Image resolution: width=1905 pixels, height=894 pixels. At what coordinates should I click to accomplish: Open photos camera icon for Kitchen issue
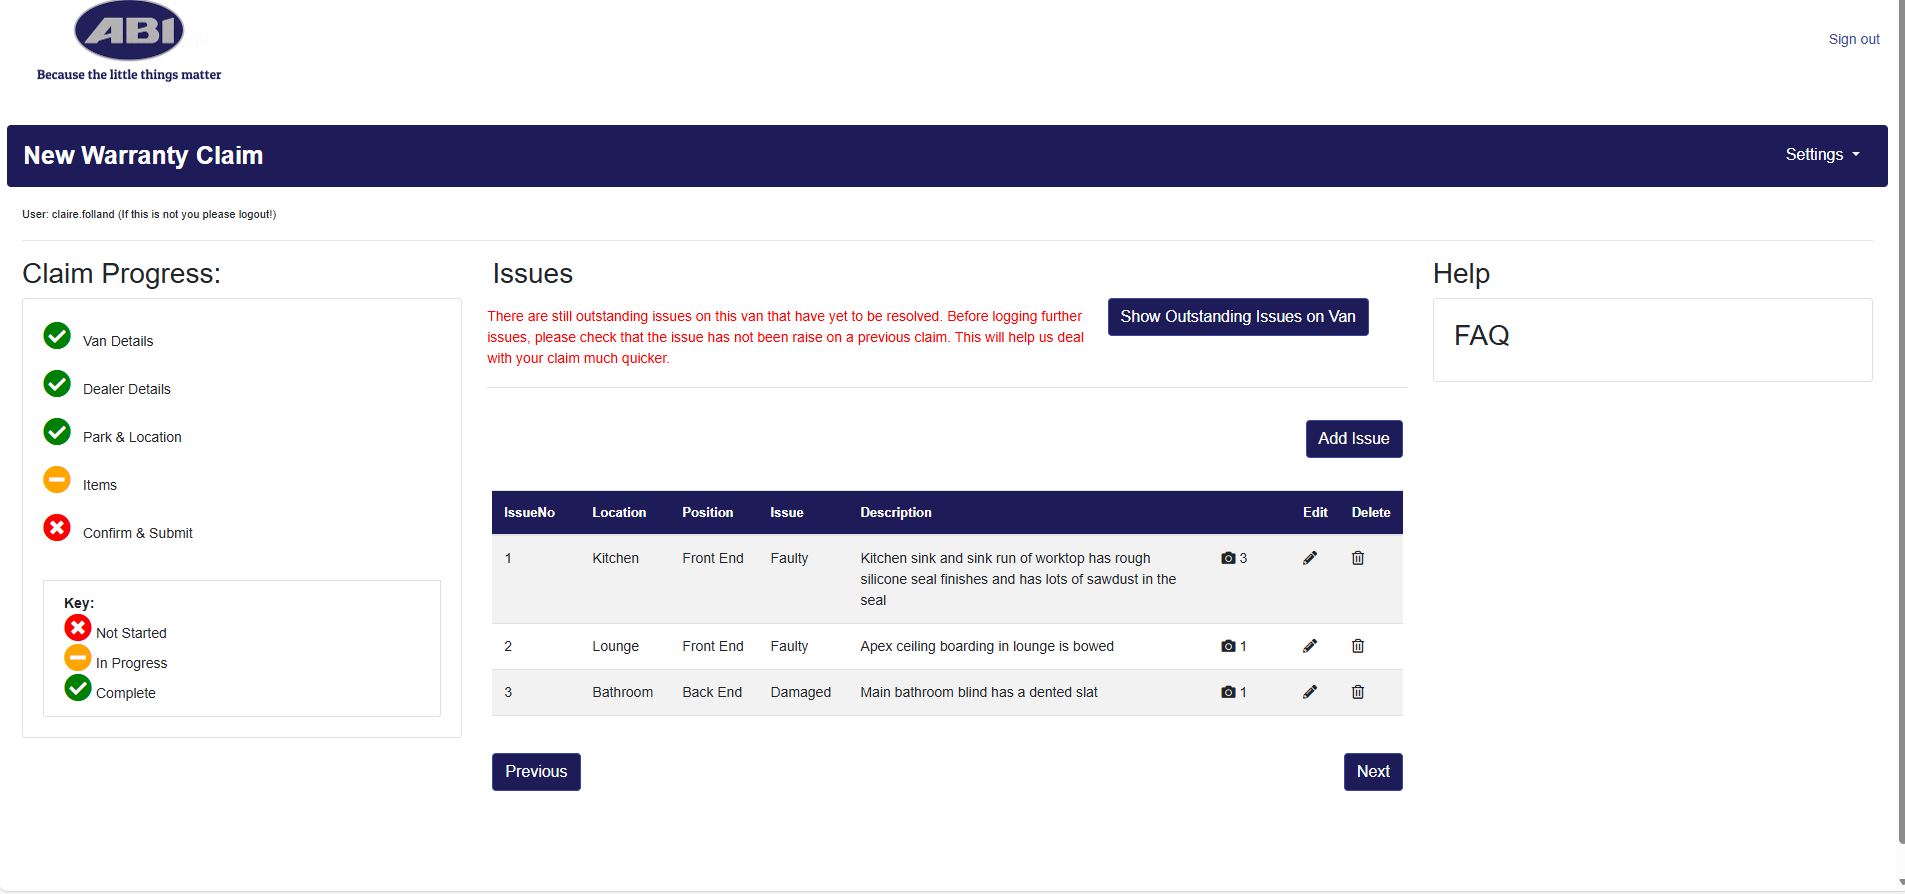1228,558
